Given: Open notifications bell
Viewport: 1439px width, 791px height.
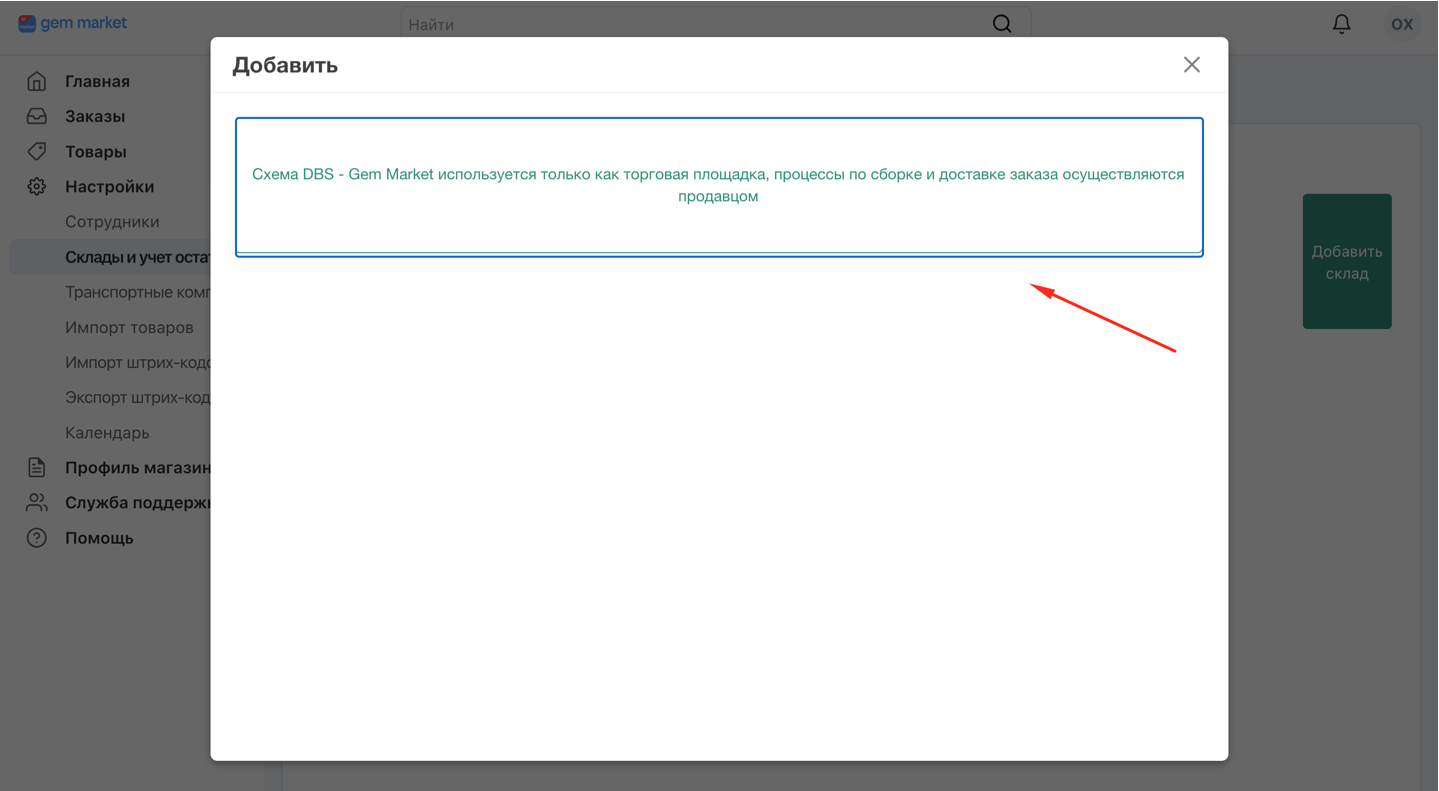Looking at the screenshot, I should coord(1341,24).
